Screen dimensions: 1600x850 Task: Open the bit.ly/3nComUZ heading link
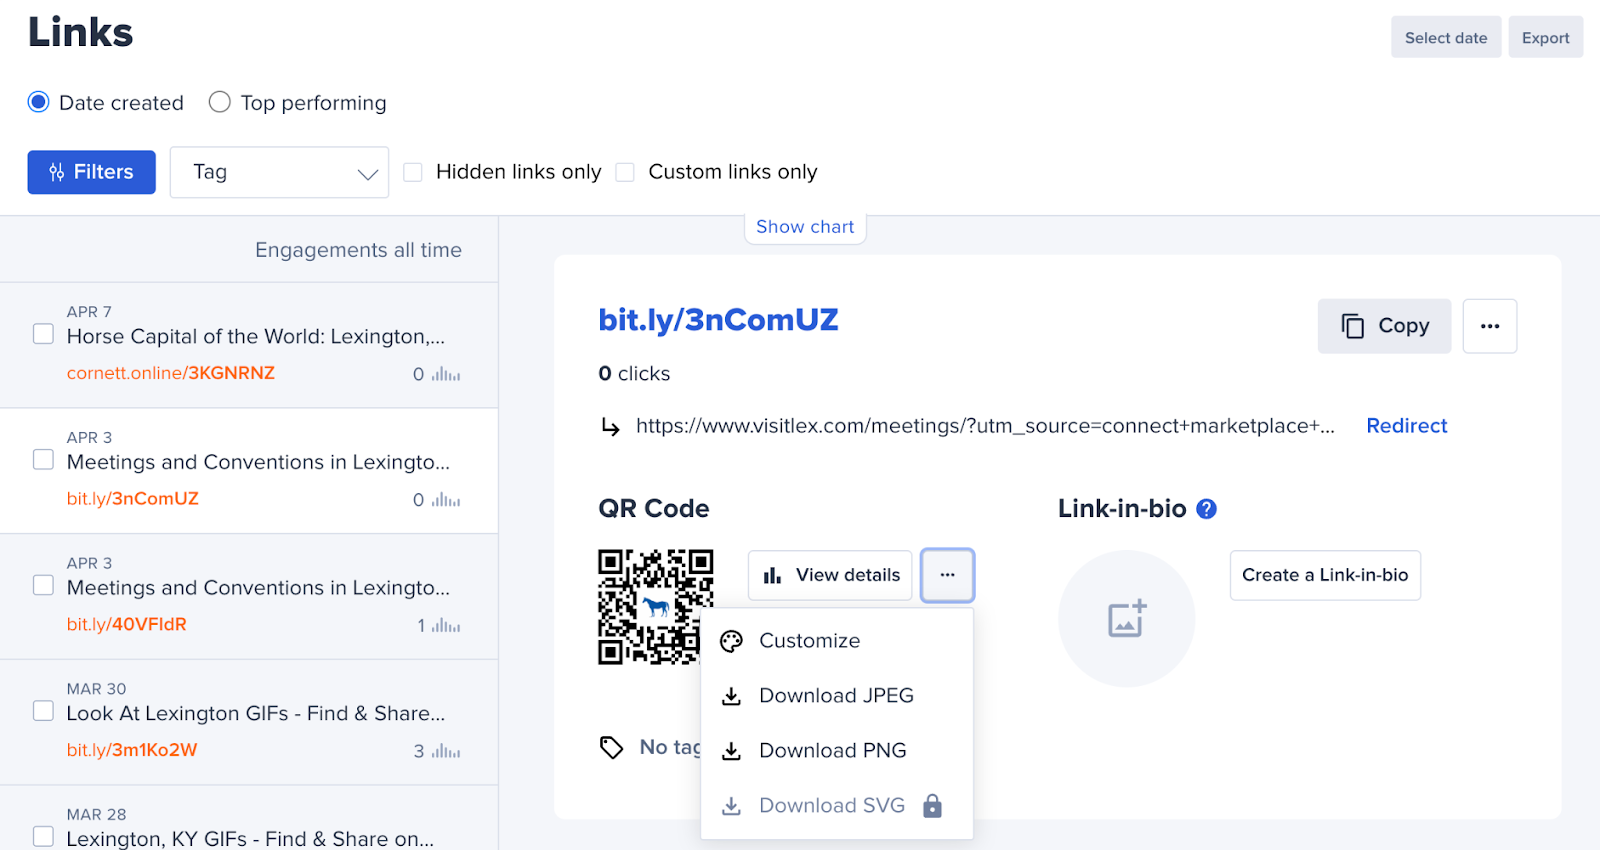[x=718, y=320]
